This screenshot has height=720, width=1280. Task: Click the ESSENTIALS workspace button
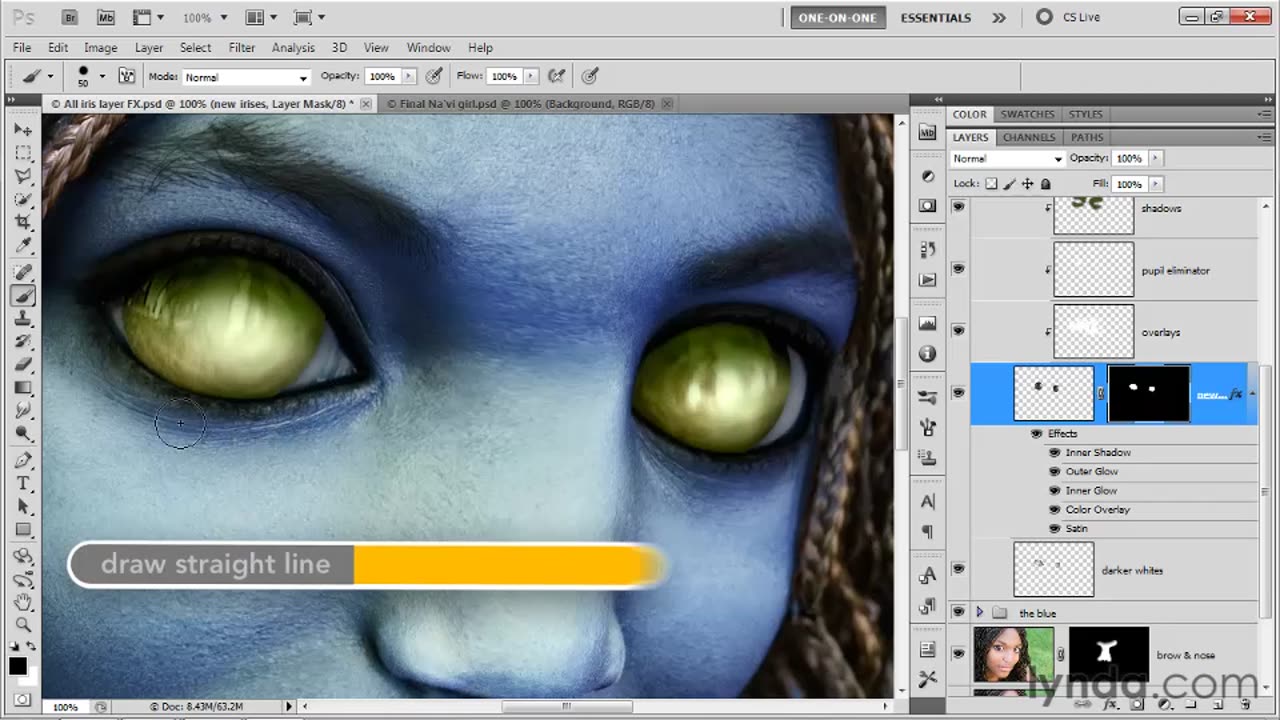(935, 17)
